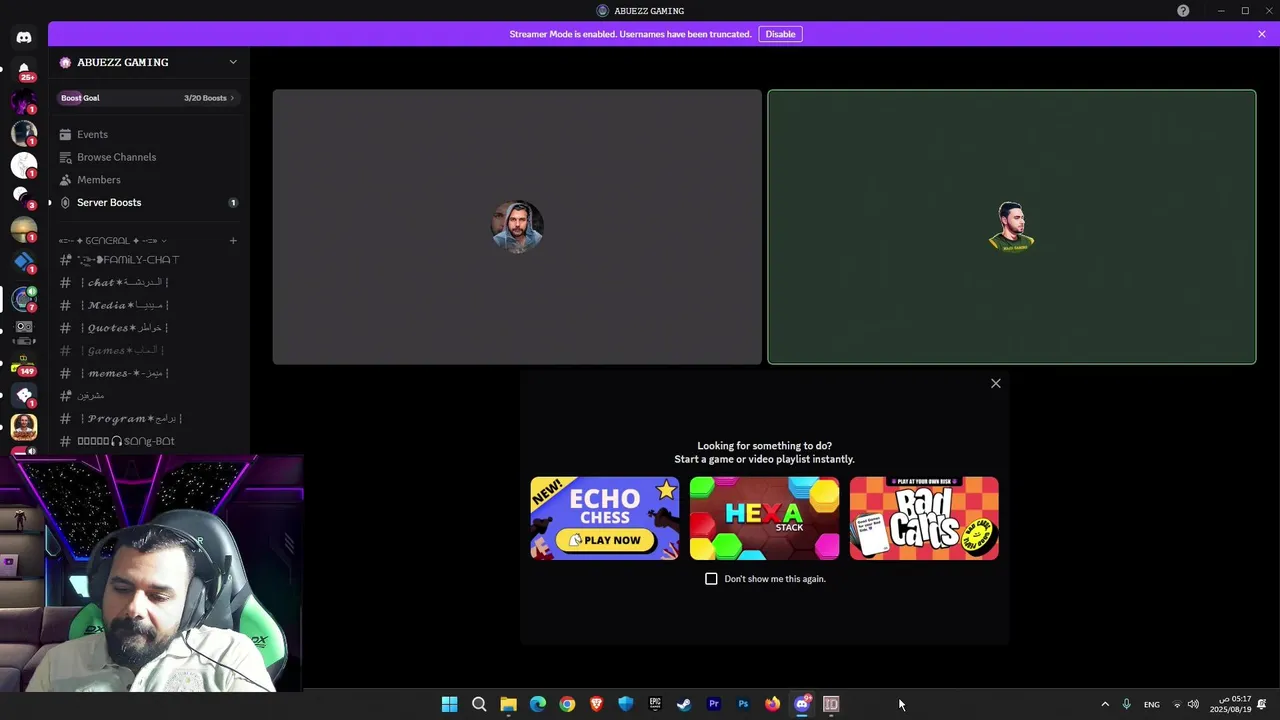1280x720 pixels.
Task: Close the activity suggestions panel
Action: tap(996, 384)
